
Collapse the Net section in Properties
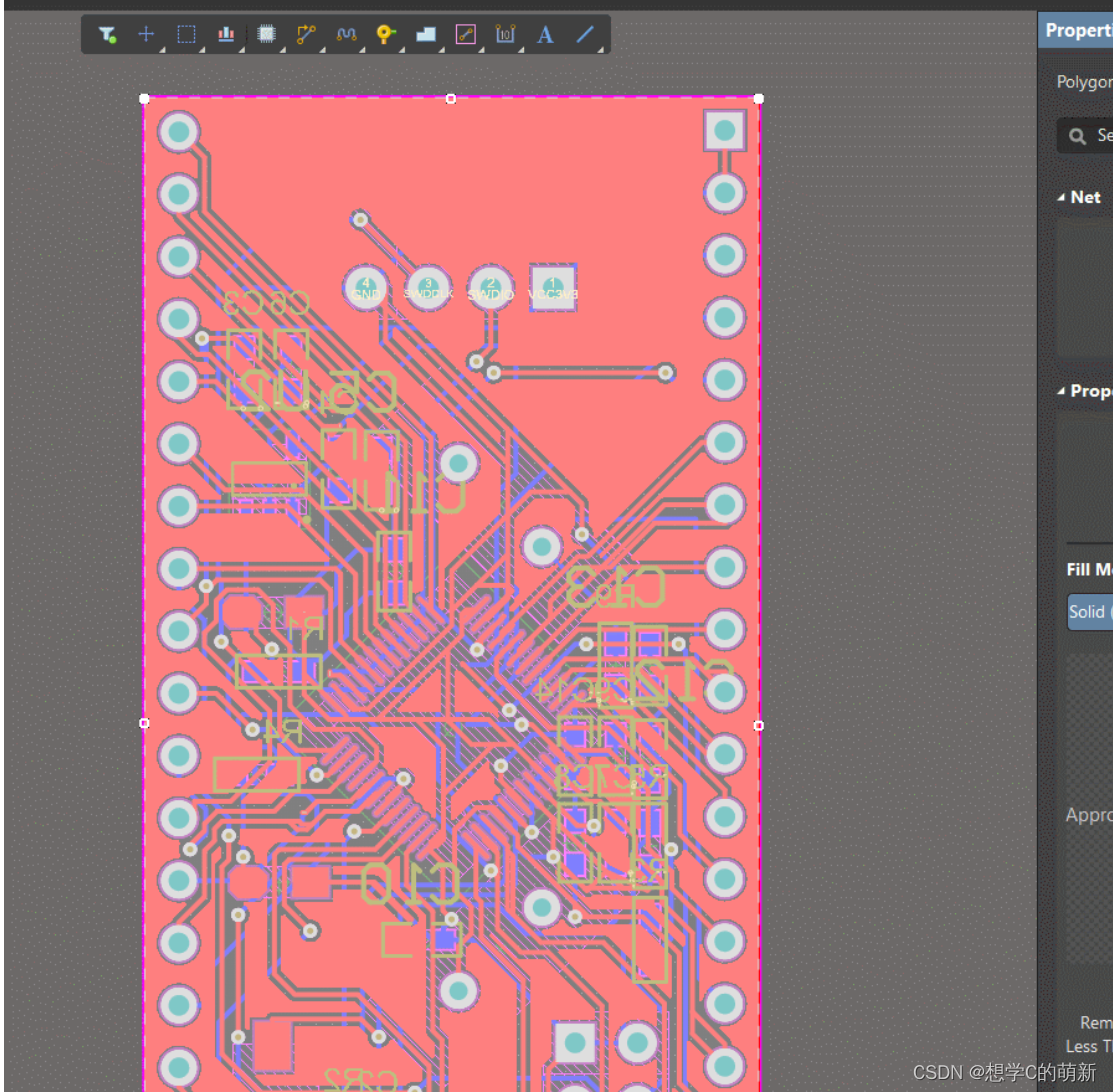pyautogui.click(x=1062, y=198)
